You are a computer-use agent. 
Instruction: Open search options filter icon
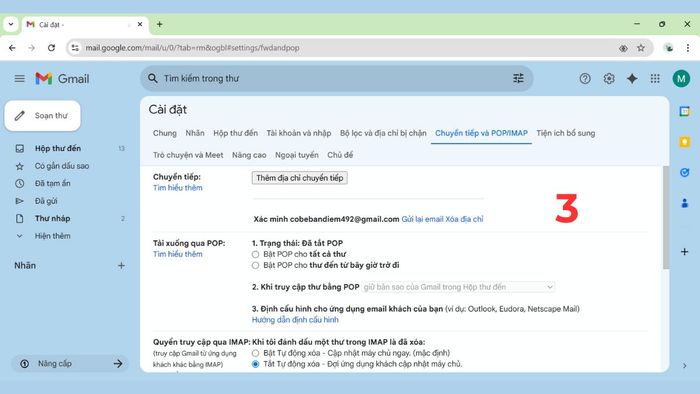pos(518,79)
